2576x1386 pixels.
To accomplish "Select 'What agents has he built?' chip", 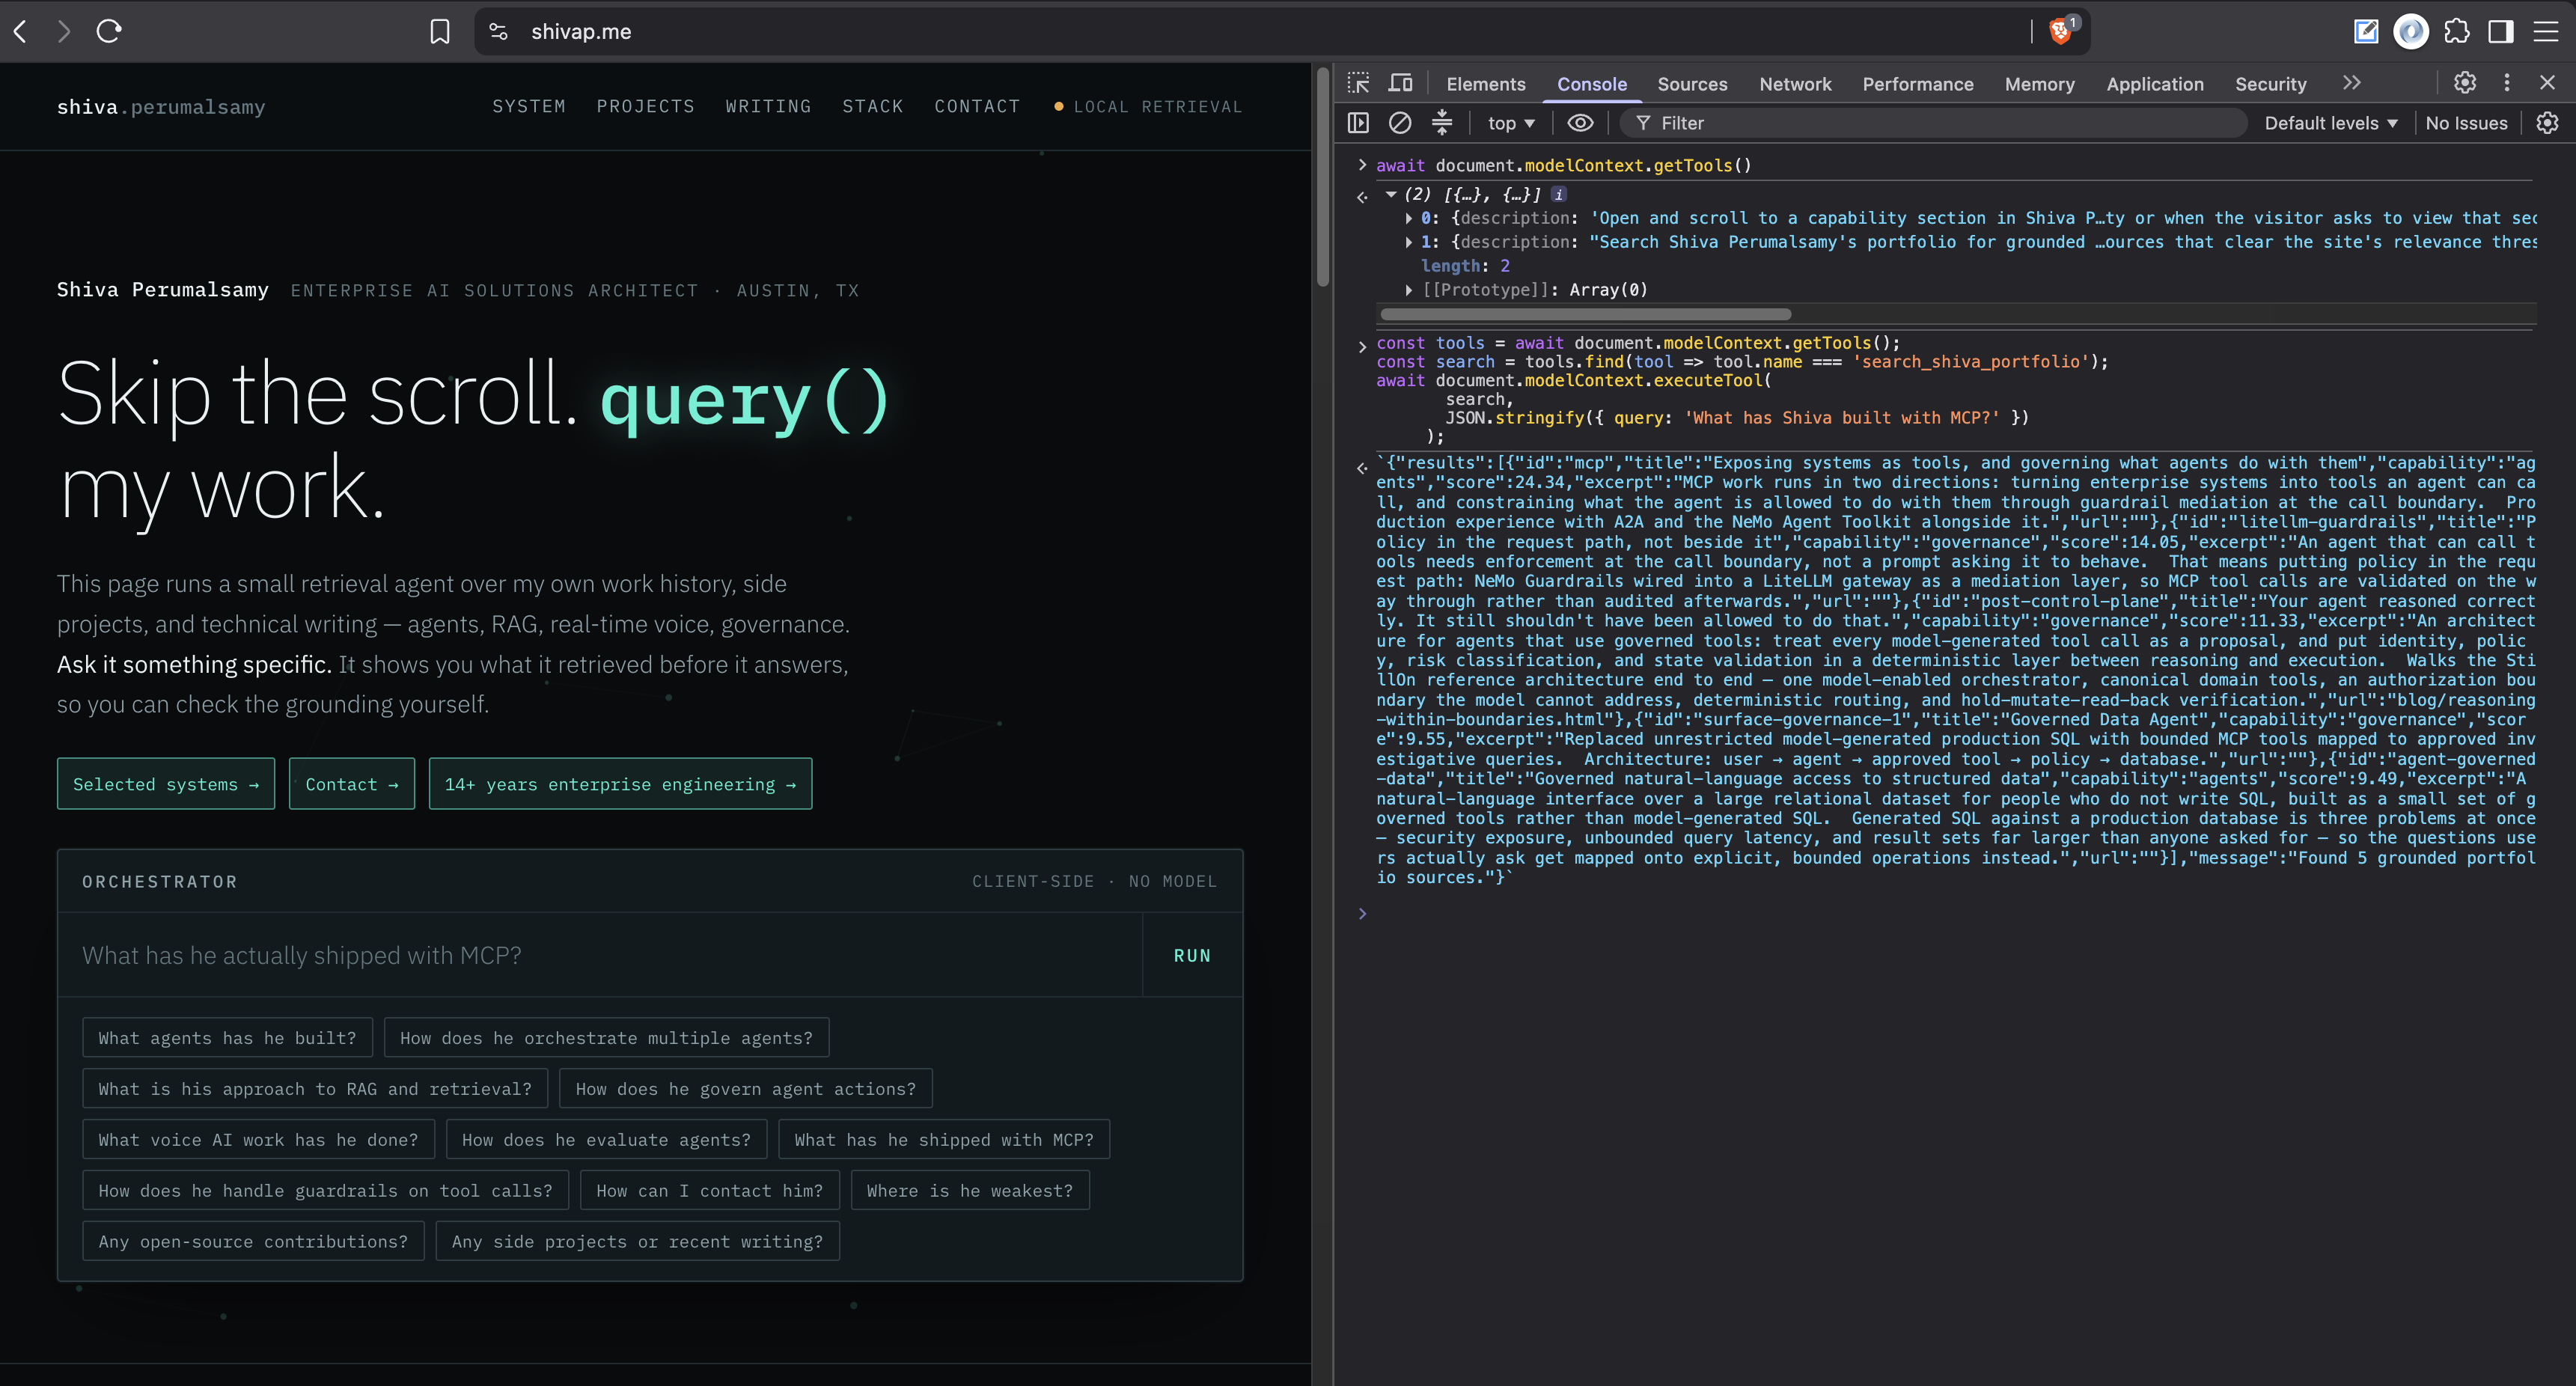I will click(x=227, y=1038).
